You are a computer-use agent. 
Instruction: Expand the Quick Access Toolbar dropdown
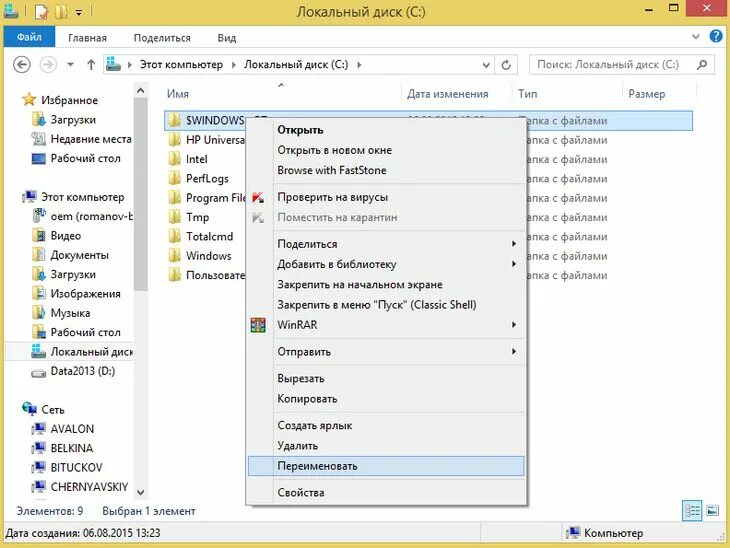(79, 13)
